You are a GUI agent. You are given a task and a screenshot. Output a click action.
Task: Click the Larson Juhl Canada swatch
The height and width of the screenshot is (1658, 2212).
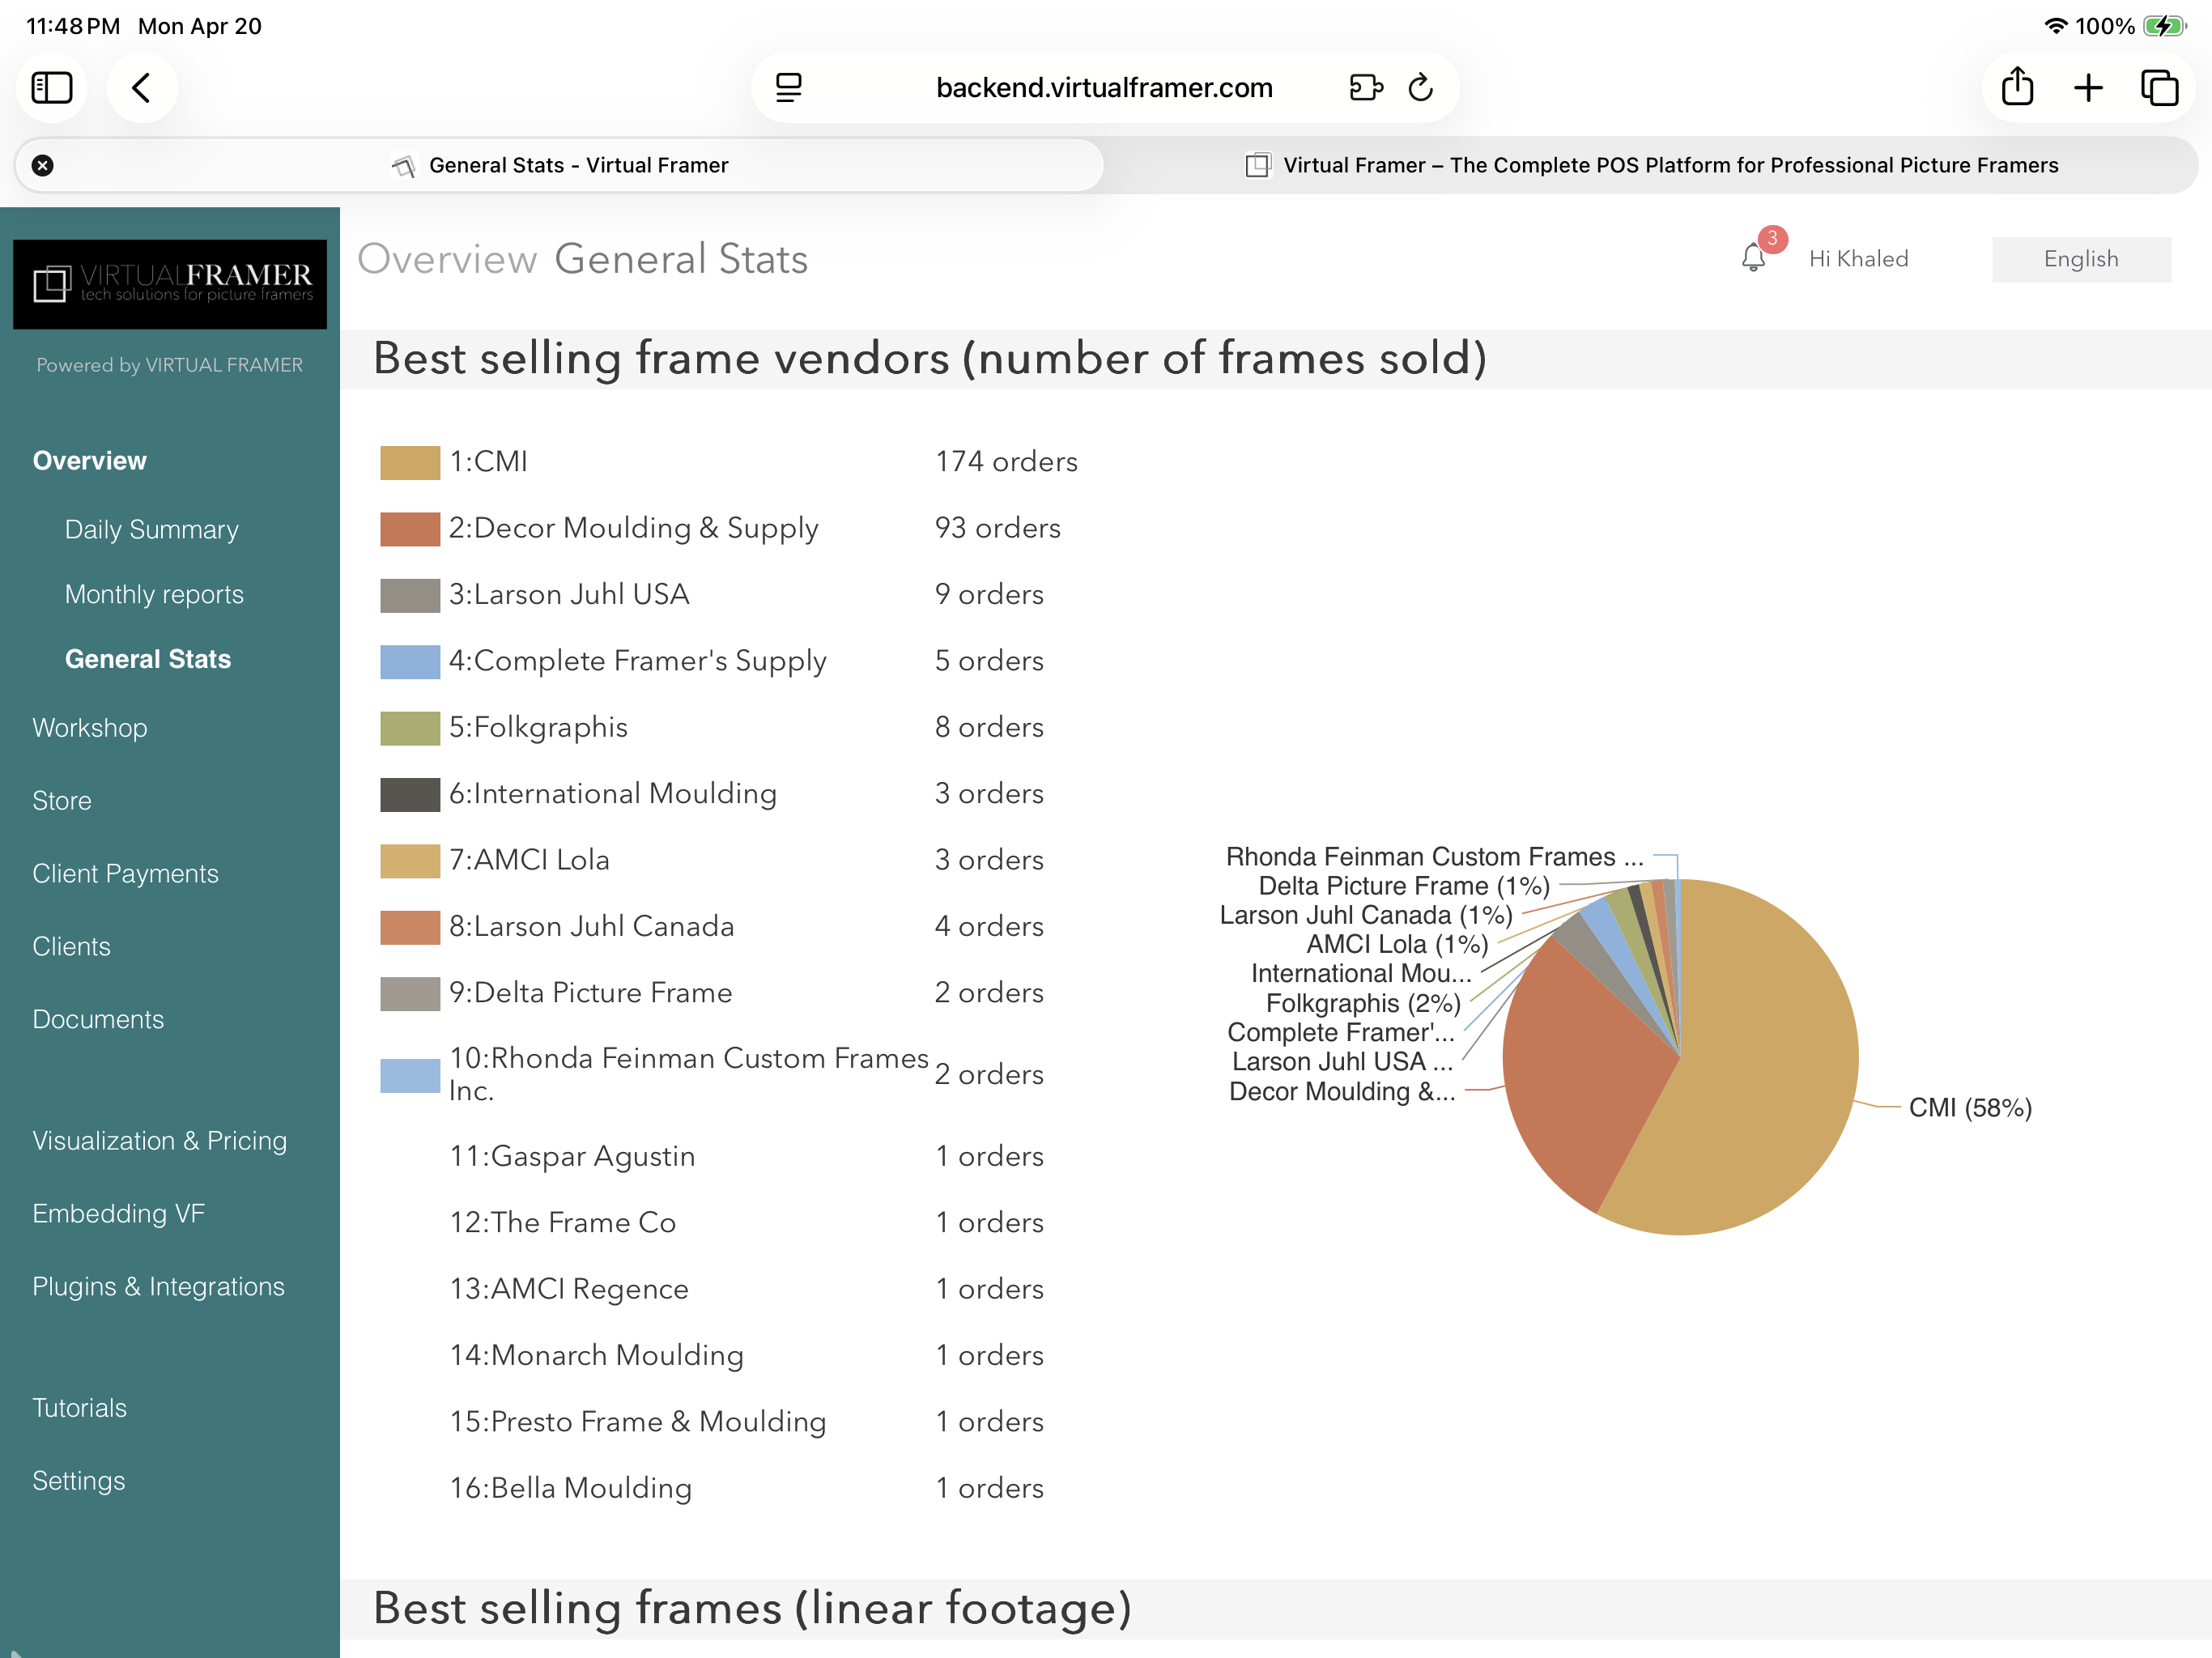coord(410,927)
